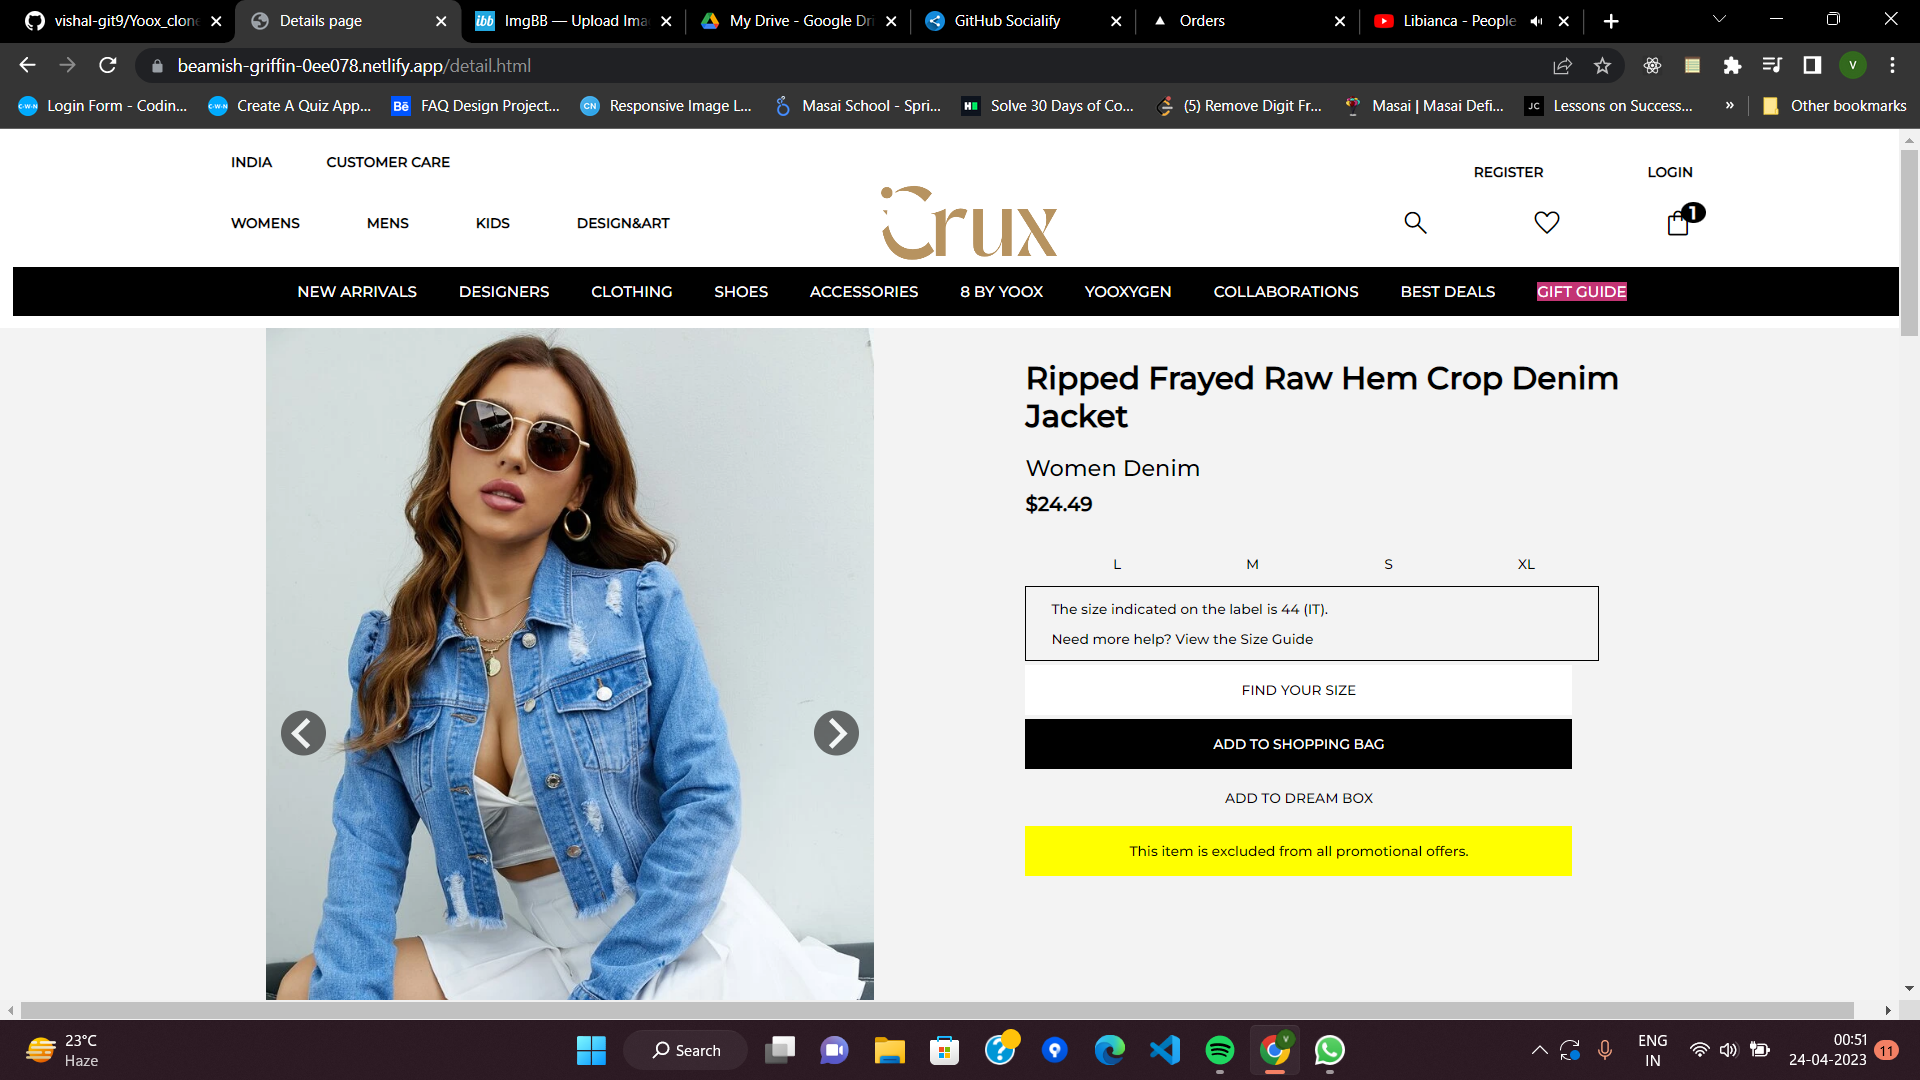Image resolution: width=1920 pixels, height=1080 pixels.
Task: Show hidden system tray icons
Action: [x=1539, y=1050]
